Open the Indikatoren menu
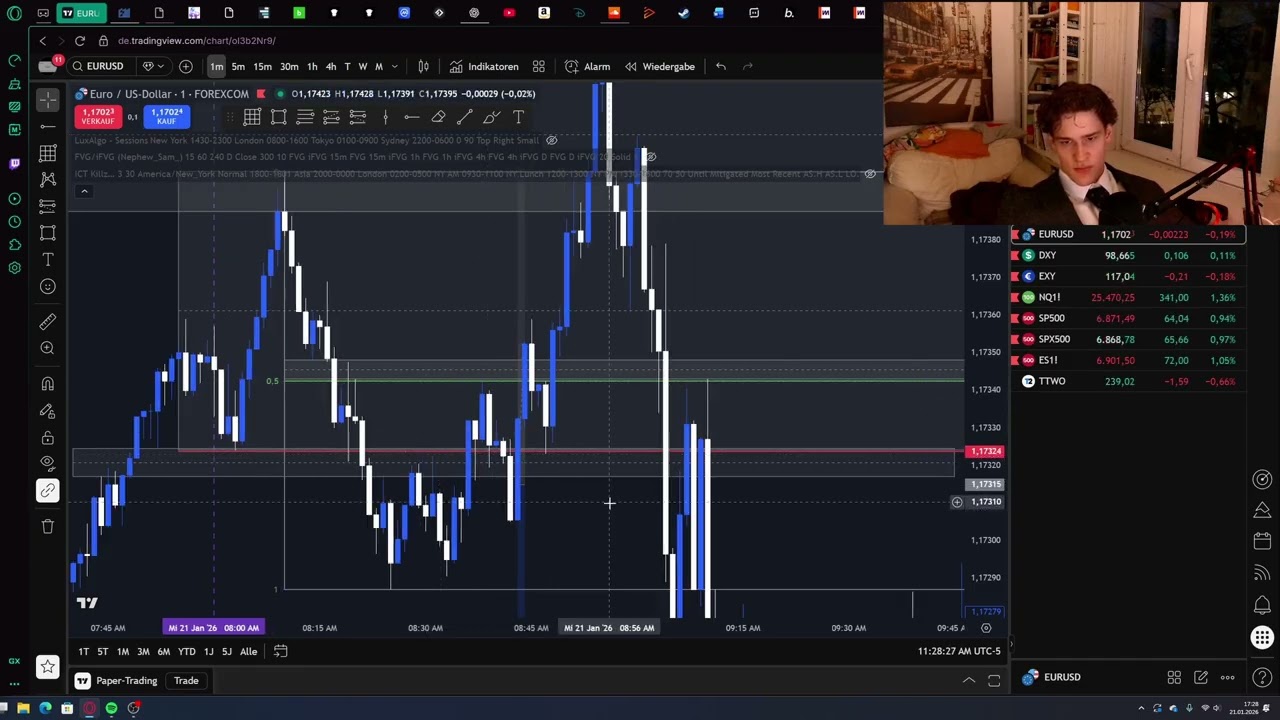1280x720 pixels. click(x=484, y=66)
